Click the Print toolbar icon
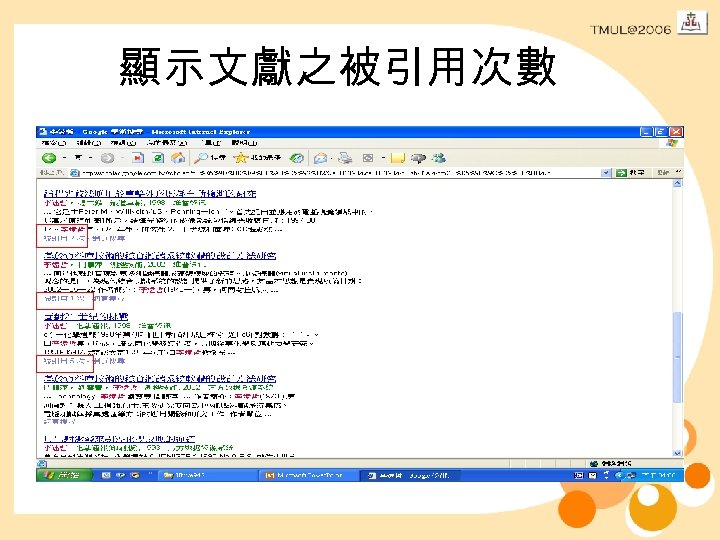The image size is (720, 540). point(345,158)
